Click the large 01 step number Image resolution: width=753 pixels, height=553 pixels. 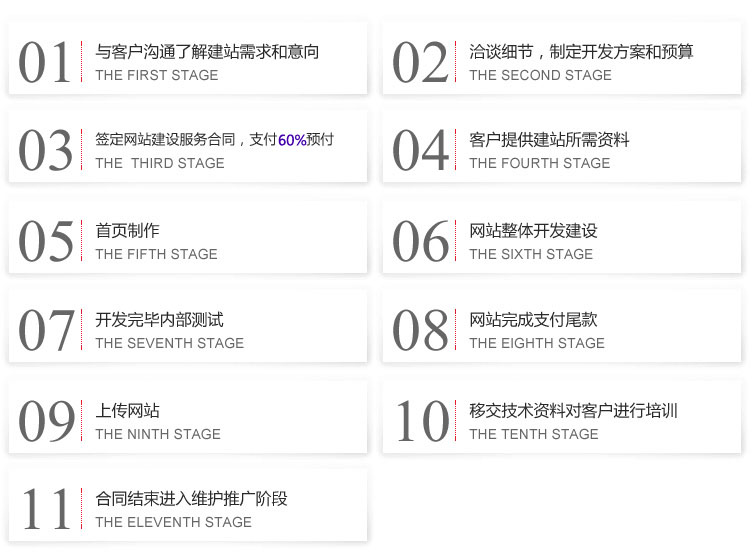click(x=45, y=62)
